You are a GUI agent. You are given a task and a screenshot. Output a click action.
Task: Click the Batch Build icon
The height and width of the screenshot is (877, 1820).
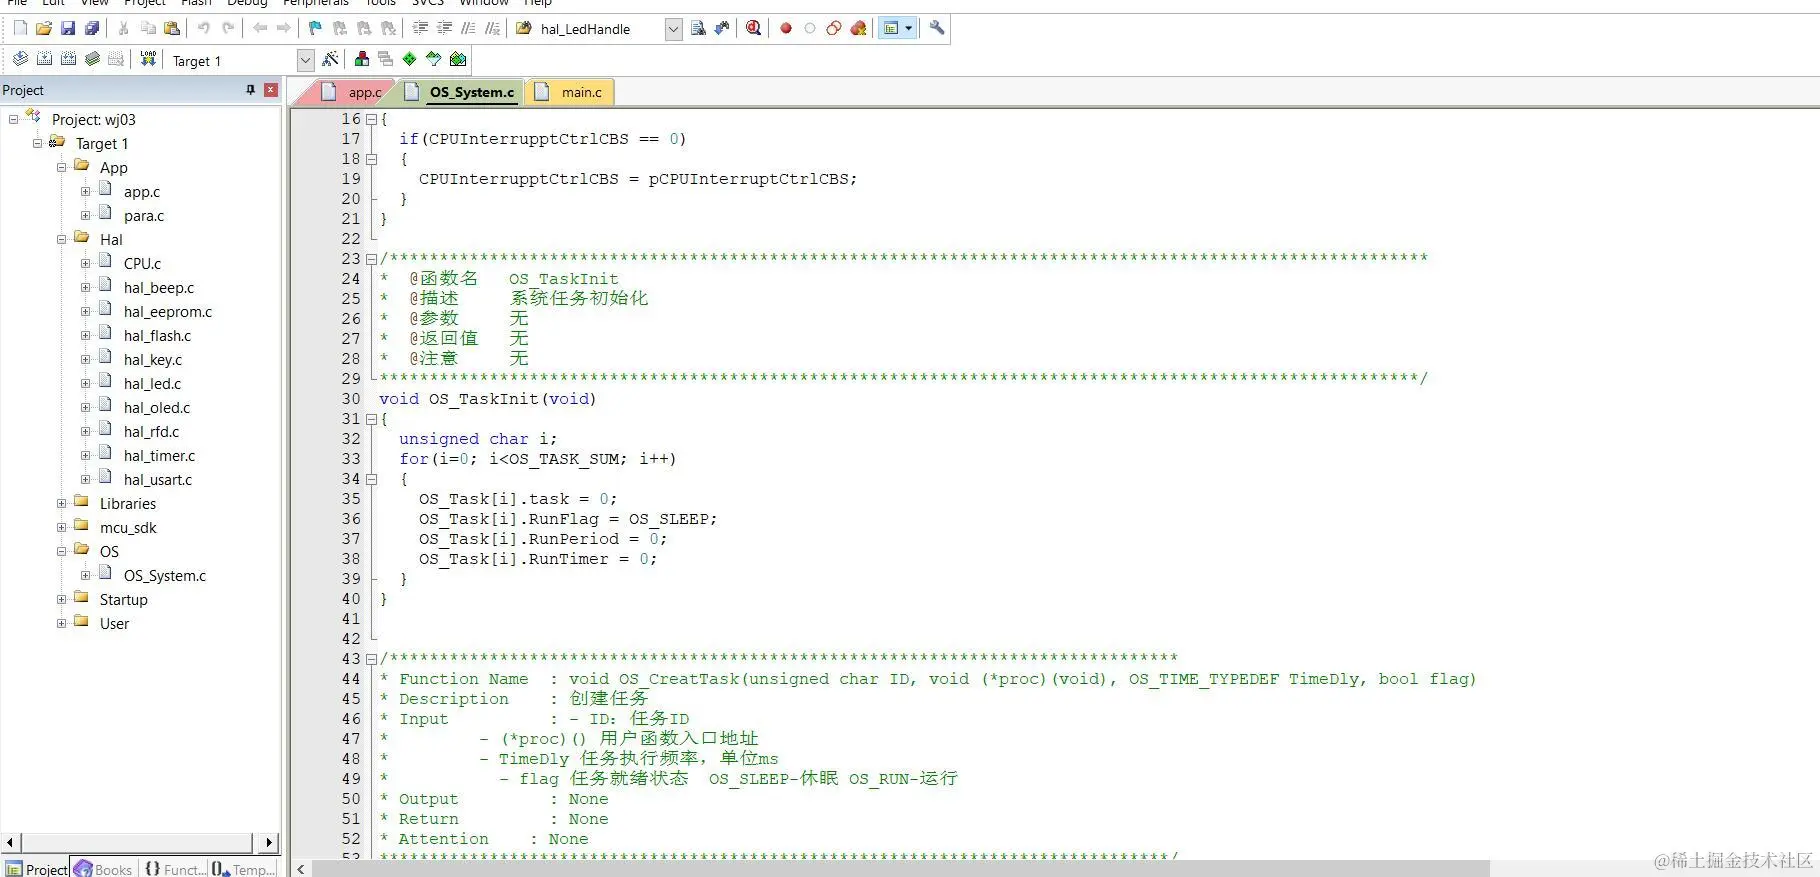[x=92, y=59]
